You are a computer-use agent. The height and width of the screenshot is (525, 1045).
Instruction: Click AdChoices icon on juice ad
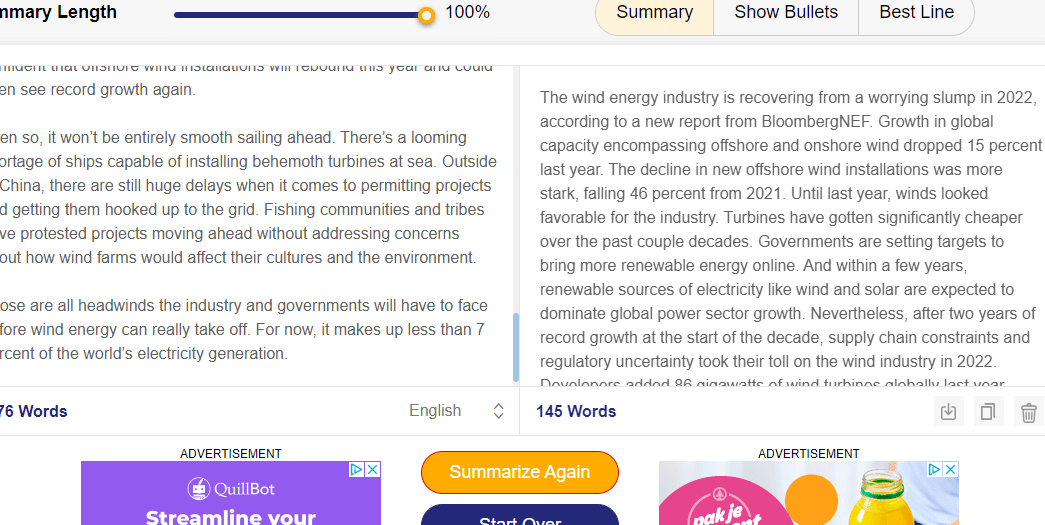[934, 469]
